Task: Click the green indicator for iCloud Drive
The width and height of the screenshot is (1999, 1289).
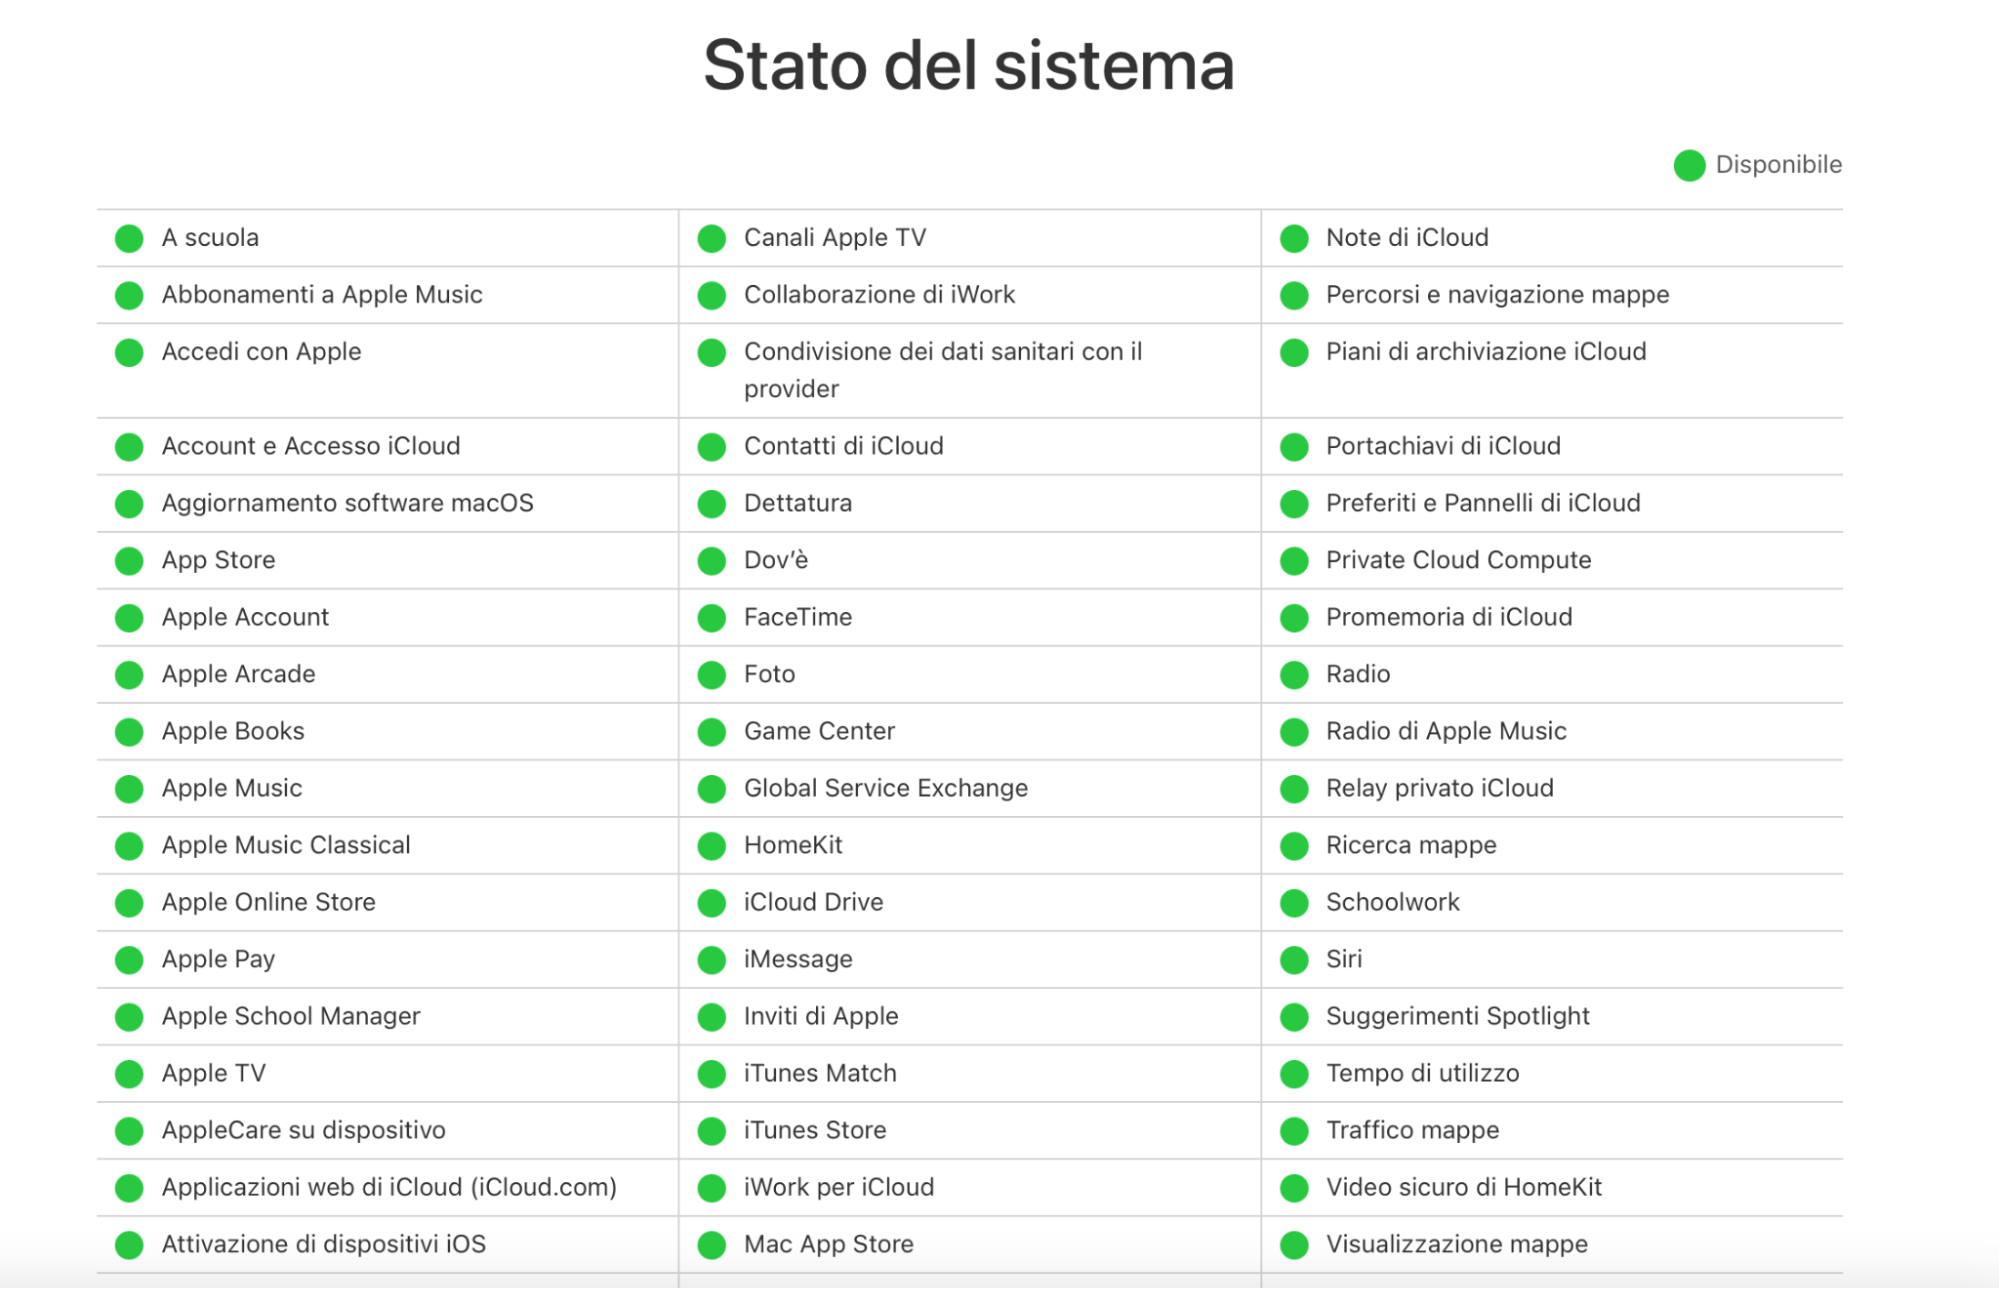Action: (x=711, y=902)
